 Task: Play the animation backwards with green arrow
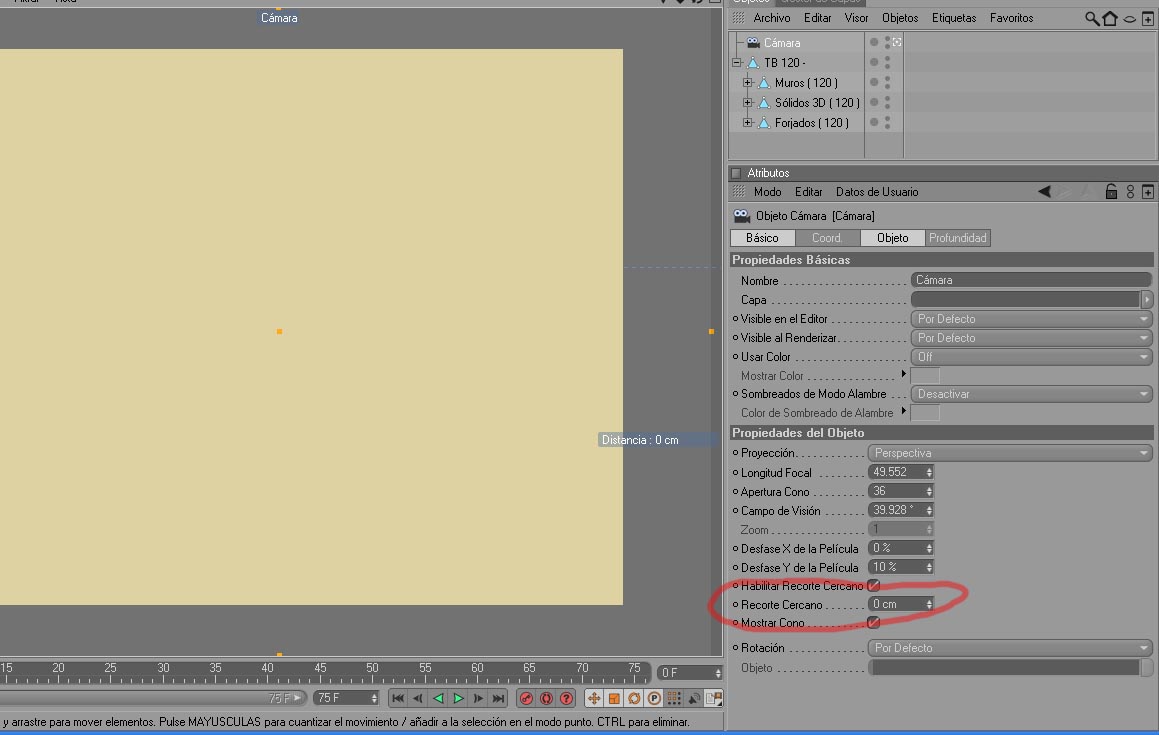click(x=438, y=698)
